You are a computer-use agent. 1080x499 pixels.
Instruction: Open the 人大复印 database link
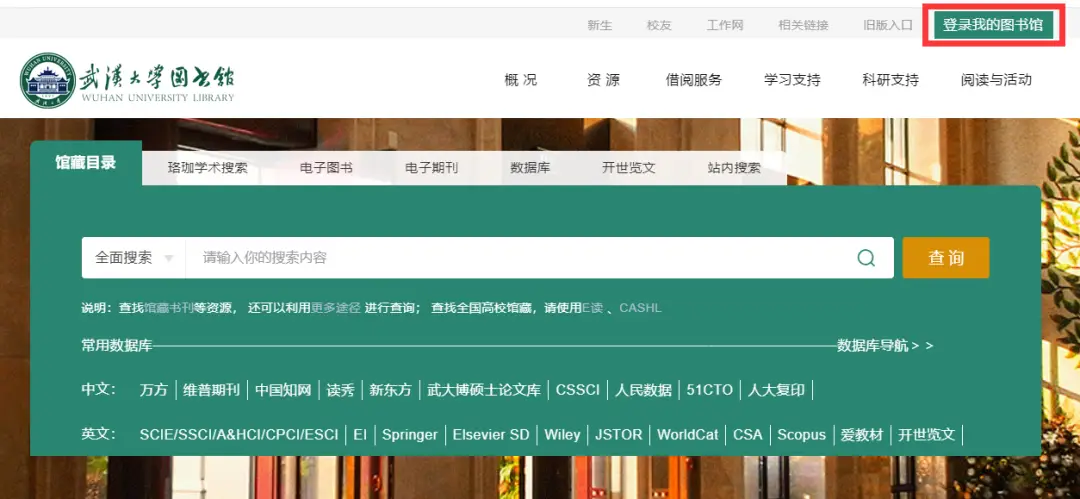point(776,390)
